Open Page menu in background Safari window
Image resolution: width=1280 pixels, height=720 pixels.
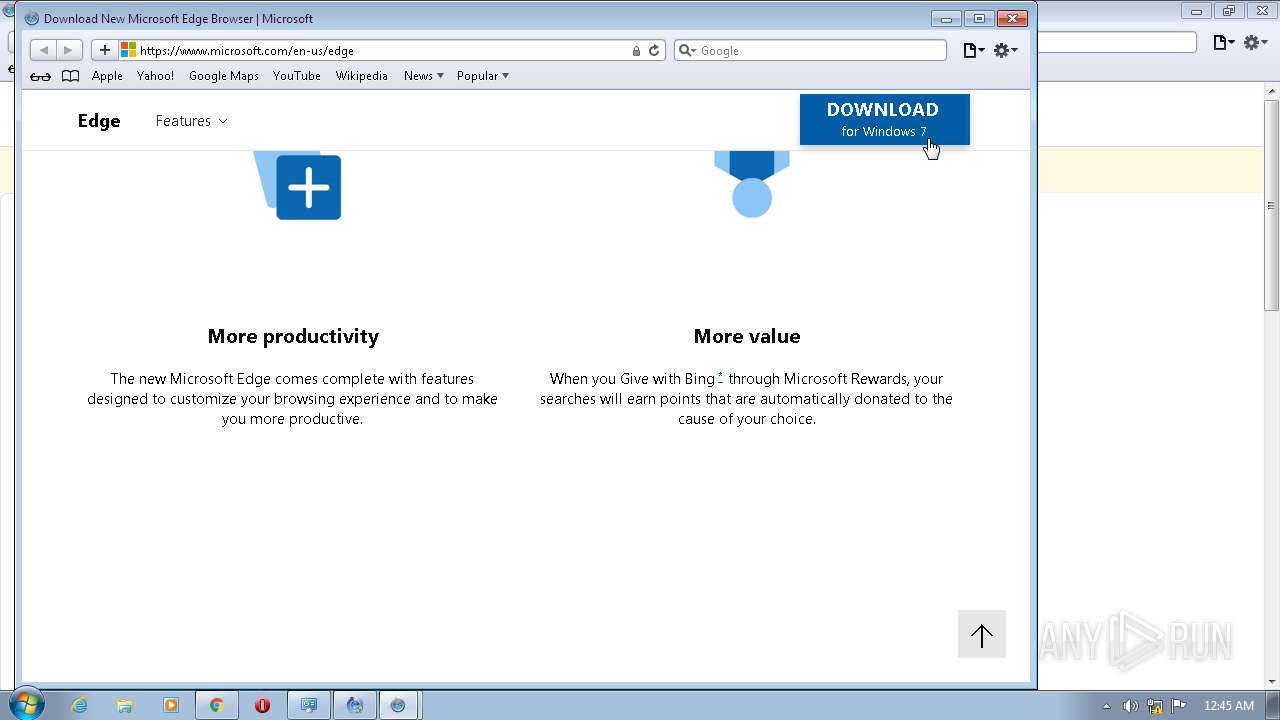click(1223, 42)
